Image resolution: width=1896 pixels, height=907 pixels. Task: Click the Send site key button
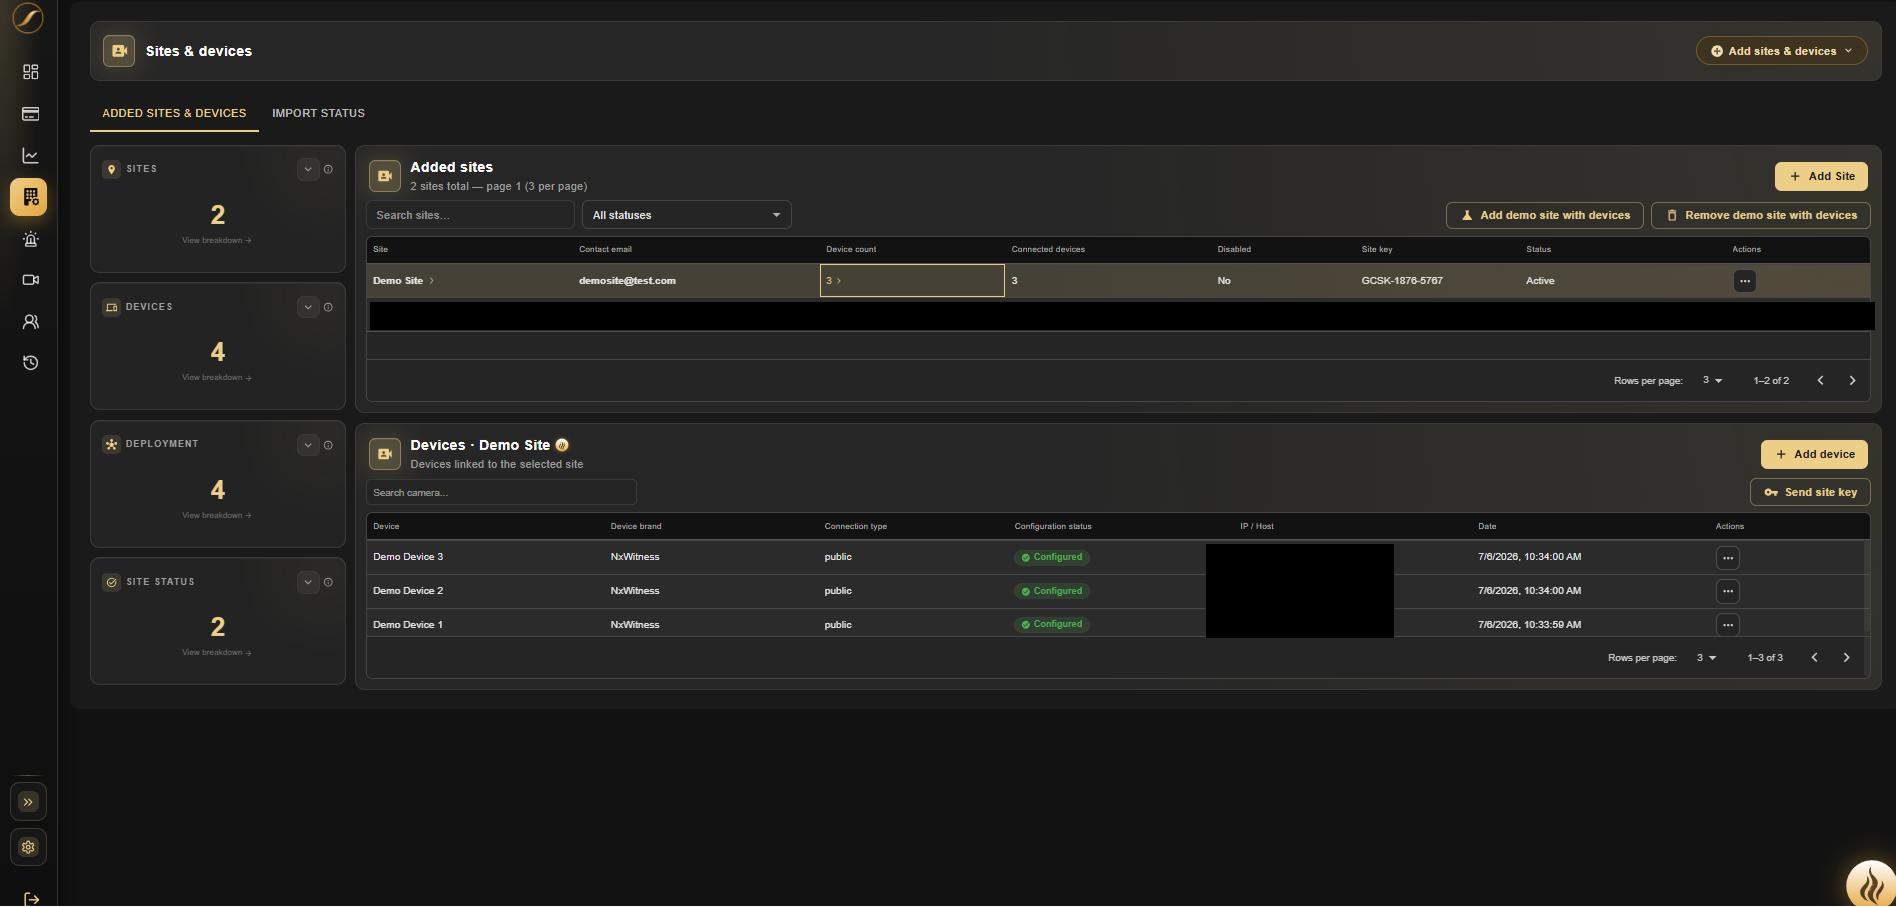point(1810,492)
